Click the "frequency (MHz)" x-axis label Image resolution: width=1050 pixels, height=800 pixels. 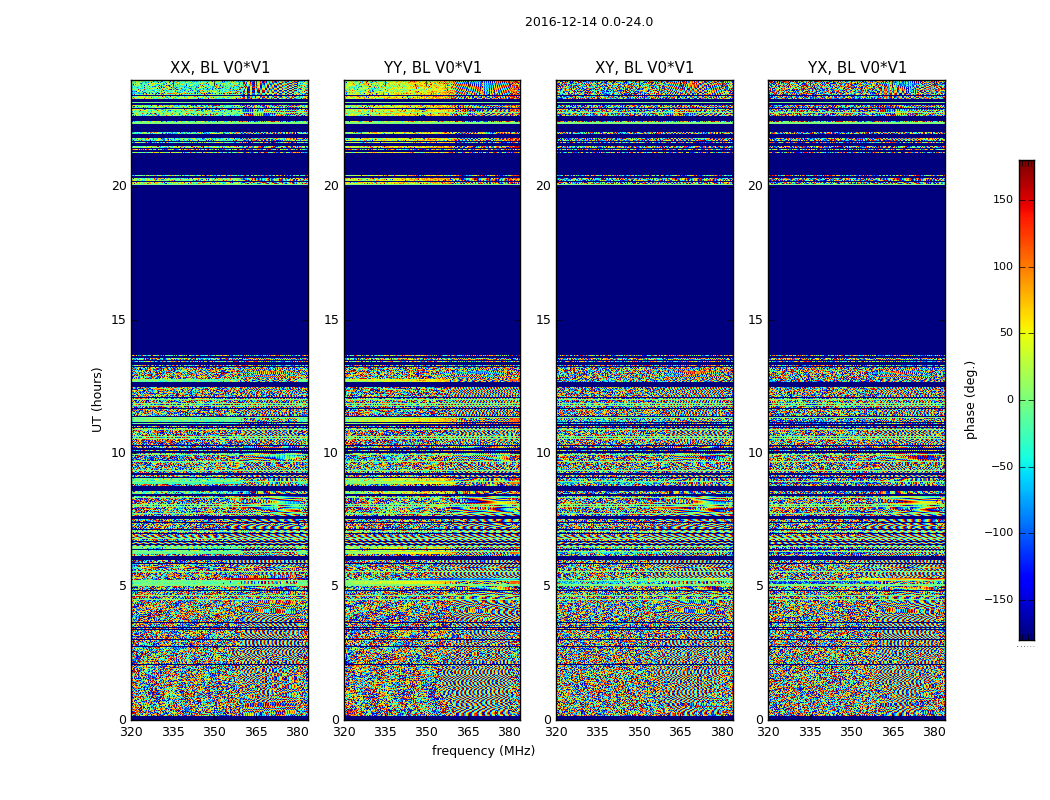pyautogui.click(x=483, y=751)
